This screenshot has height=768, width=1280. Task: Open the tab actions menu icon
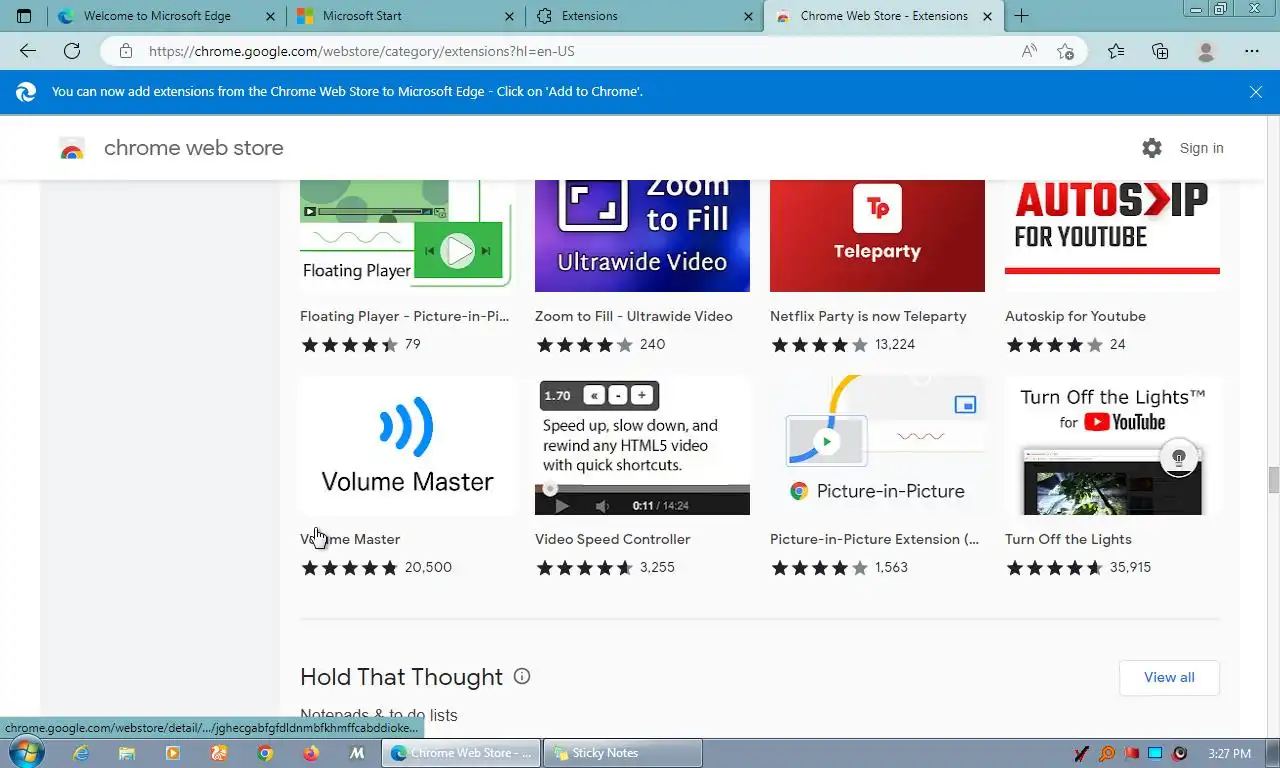pos(24,16)
